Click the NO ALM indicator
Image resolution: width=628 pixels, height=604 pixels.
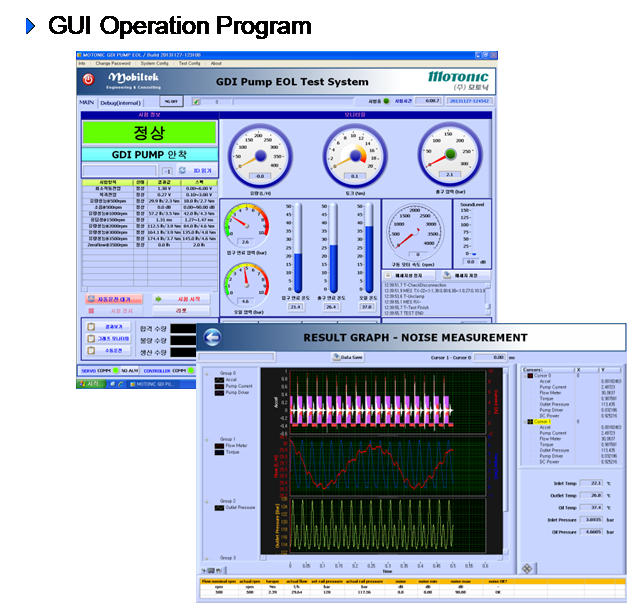[x=130, y=370]
